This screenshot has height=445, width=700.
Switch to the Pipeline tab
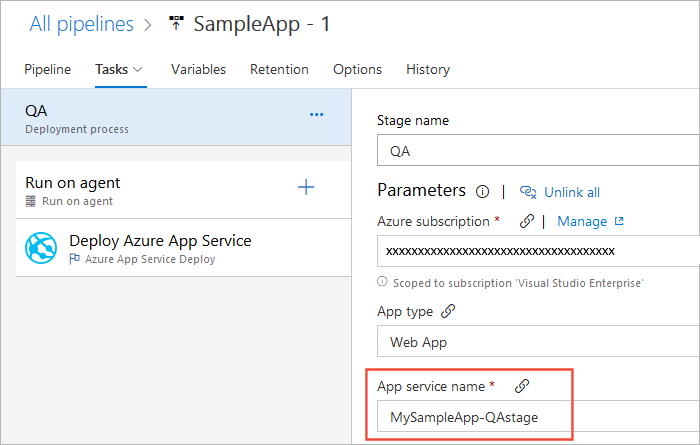(47, 70)
